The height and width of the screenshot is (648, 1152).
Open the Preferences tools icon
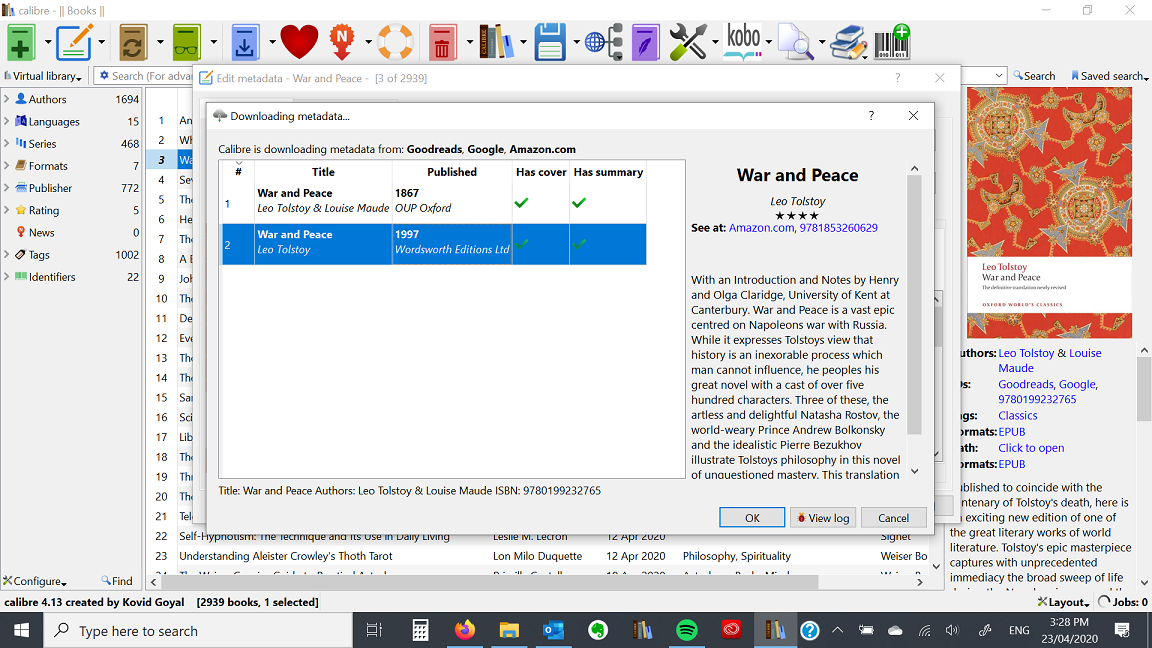688,42
